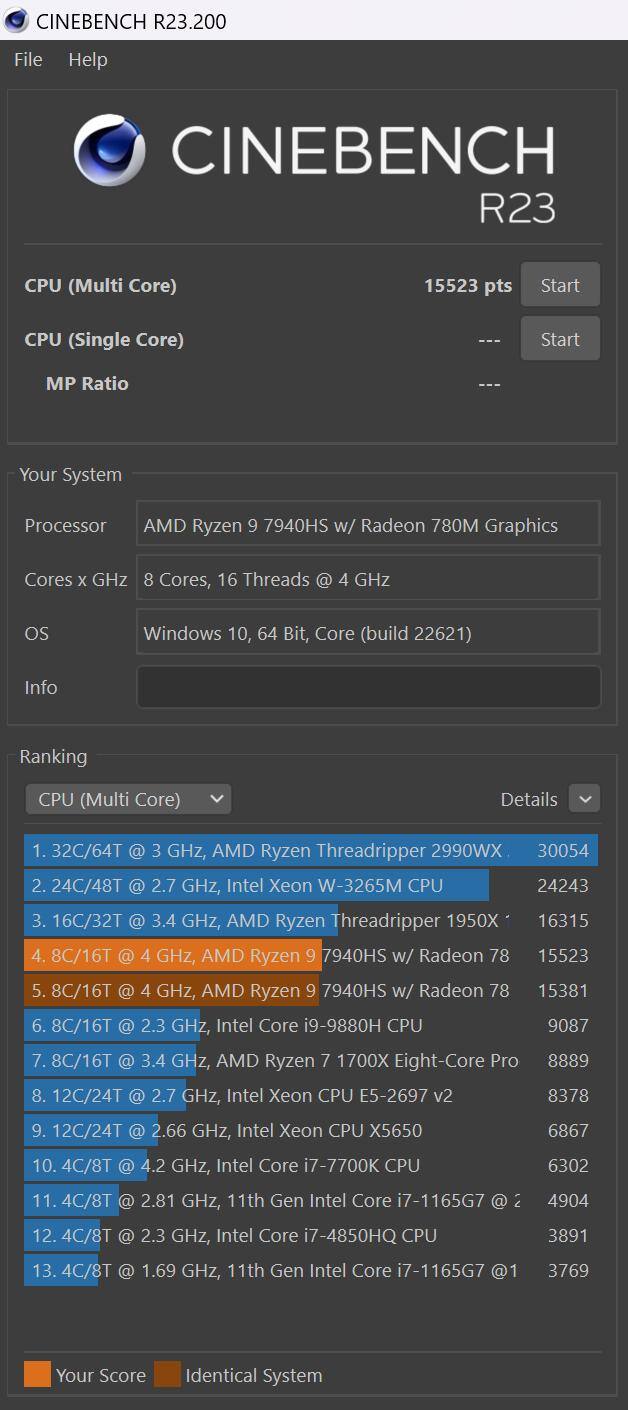Click the Info text field
The height and width of the screenshot is (1410, 628).
click(x=368, y=687)
